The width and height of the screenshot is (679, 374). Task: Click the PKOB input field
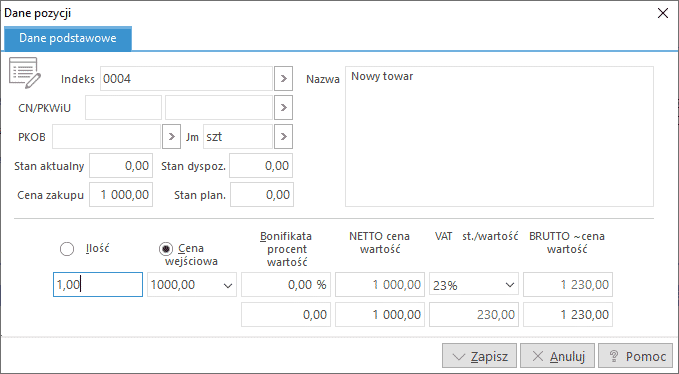coord(107,136)
